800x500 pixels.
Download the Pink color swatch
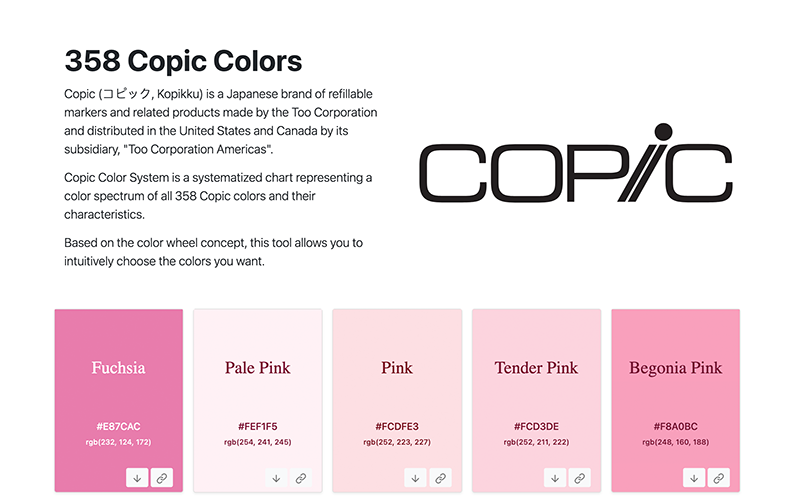click(x=416, y=478)
